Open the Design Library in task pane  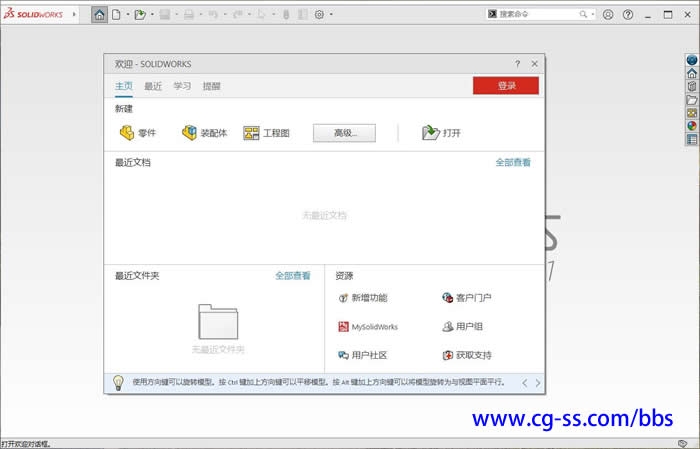pyautogui.click(x=692, y=87)
